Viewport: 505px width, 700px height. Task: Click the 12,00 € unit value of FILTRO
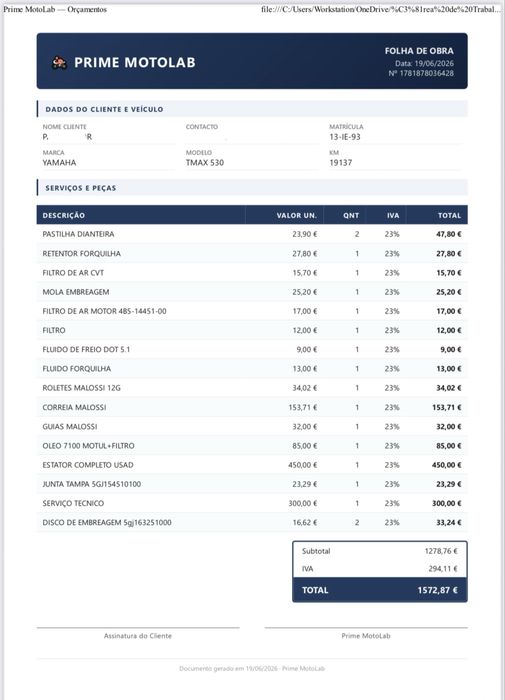pyautogui.click(x=305, y=330)
